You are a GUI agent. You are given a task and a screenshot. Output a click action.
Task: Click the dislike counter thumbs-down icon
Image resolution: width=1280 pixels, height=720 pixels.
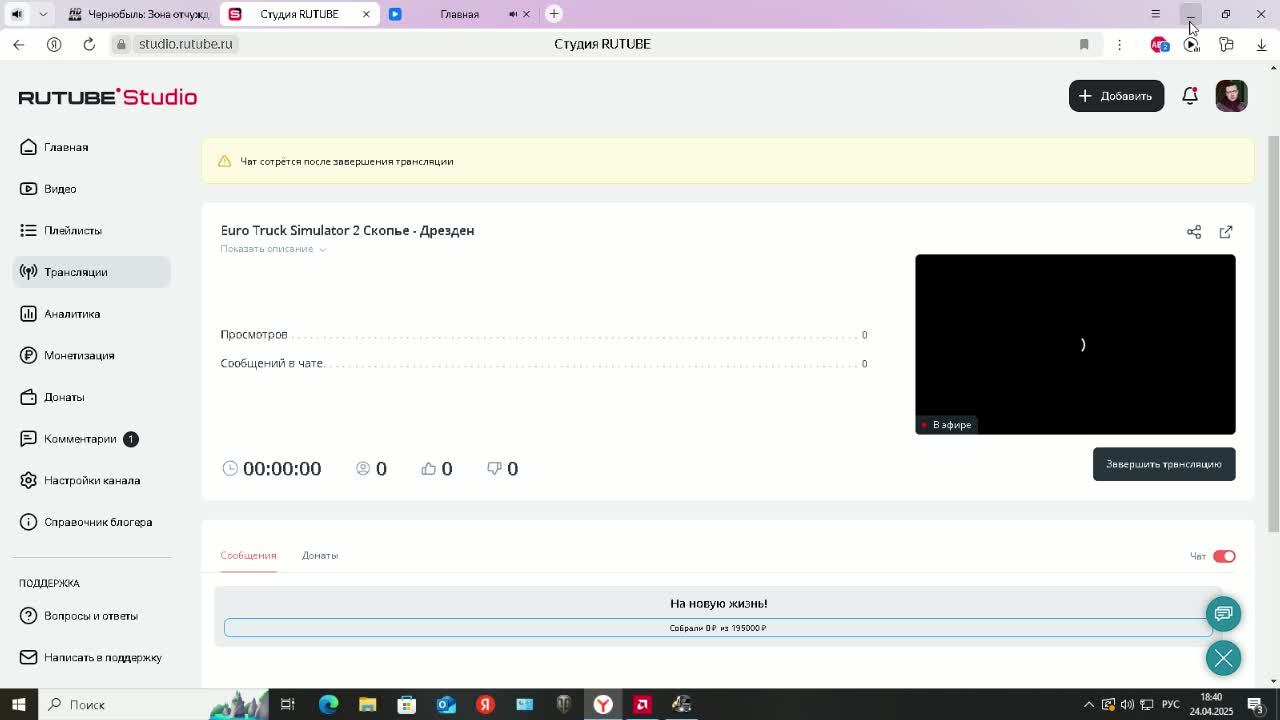(x=494, y=468)
